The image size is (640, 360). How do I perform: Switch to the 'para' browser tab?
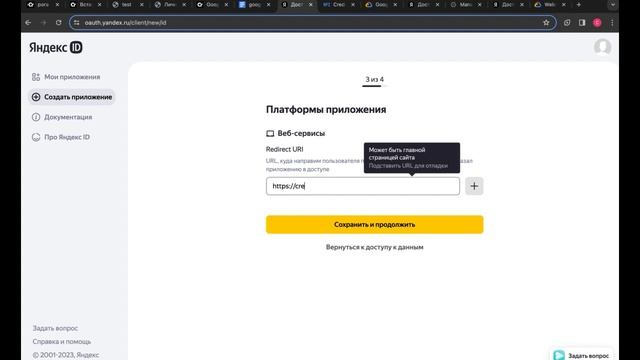[42, 4]
